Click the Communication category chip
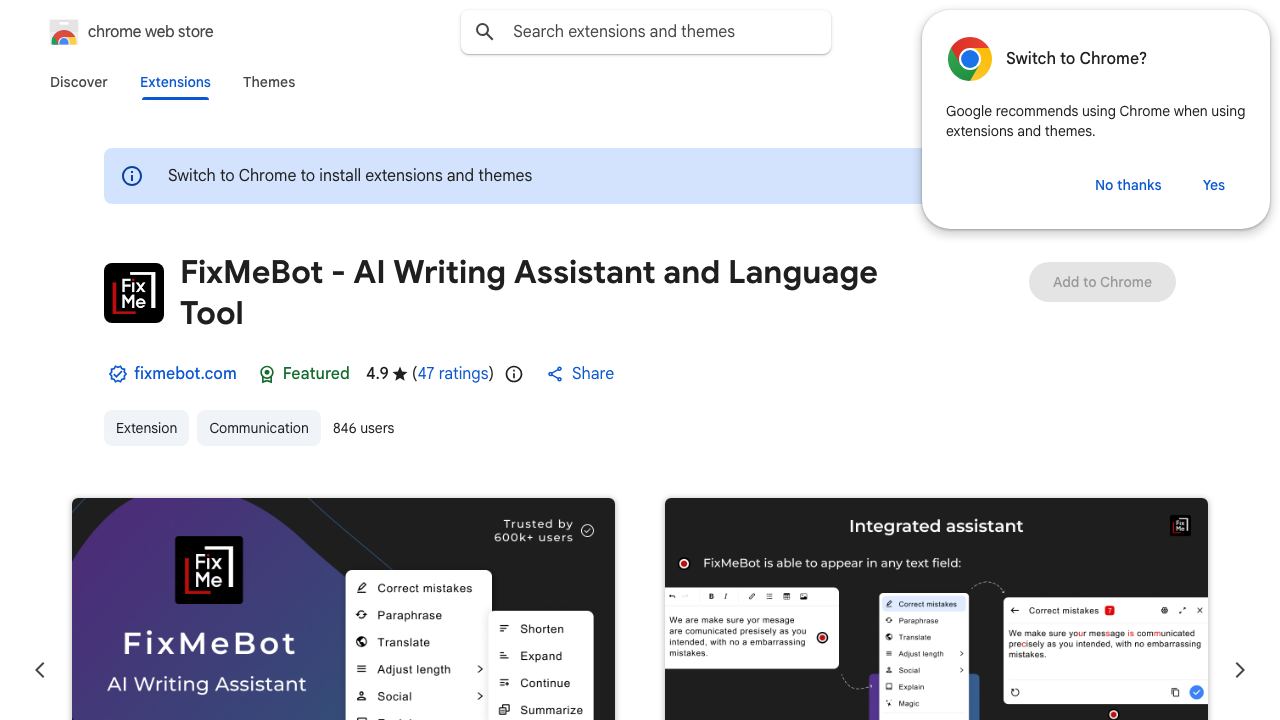The image size is (1280, 720). (259, 428)
